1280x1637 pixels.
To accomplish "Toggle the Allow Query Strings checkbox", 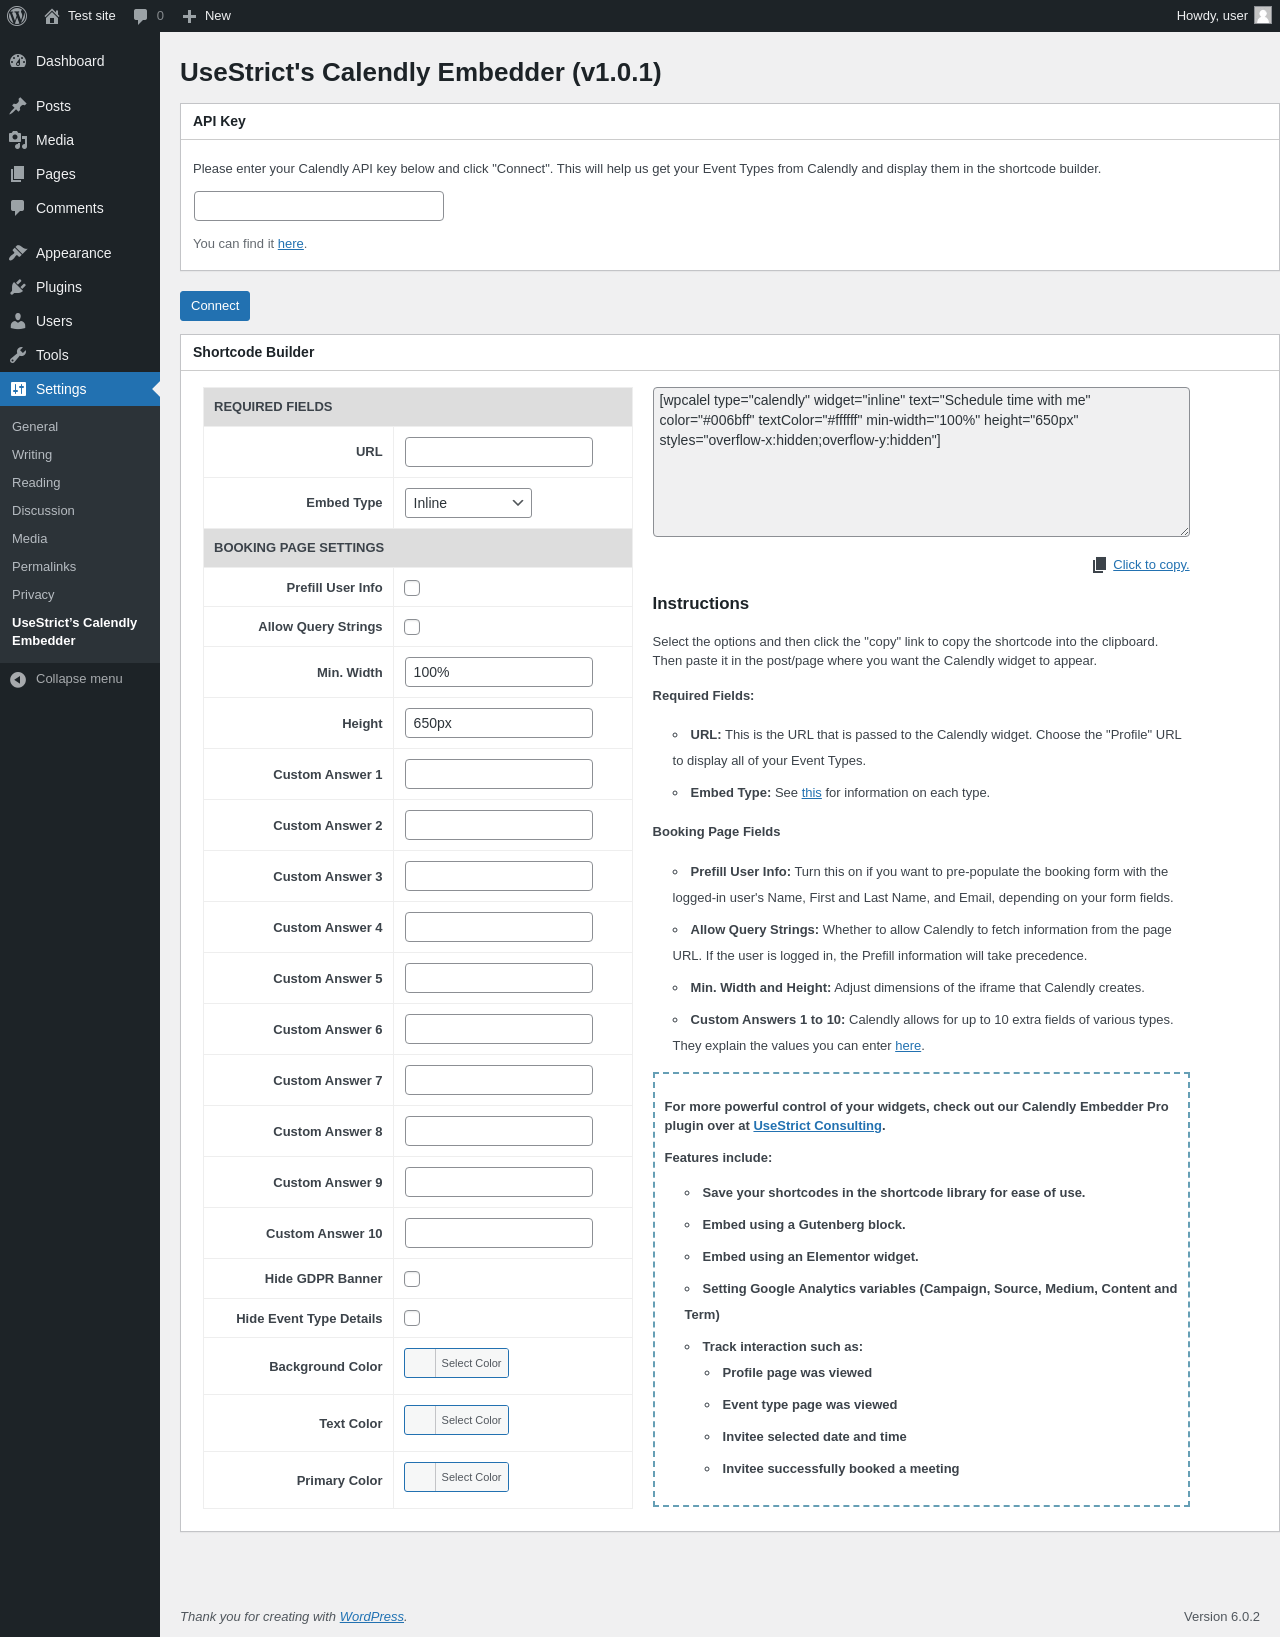I will (412, 627).
